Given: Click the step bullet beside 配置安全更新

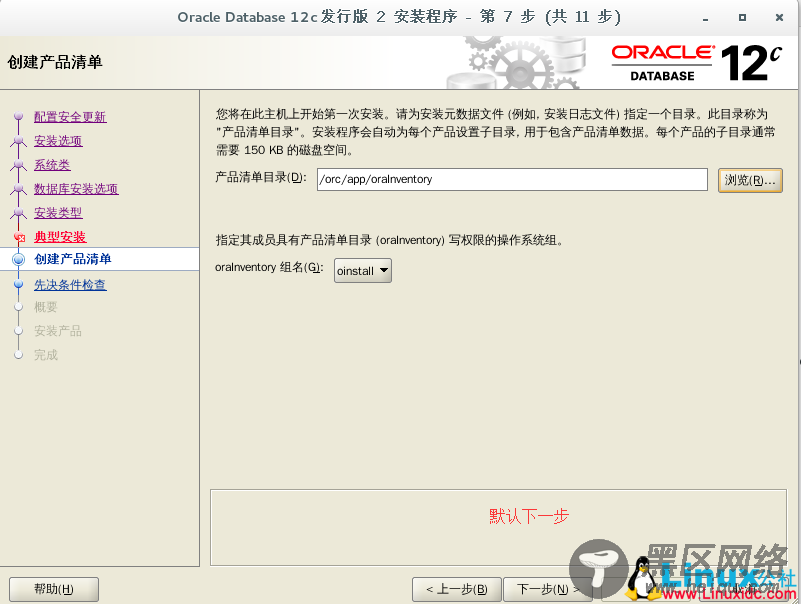Looking at the screenshot, I should (18, 117).
